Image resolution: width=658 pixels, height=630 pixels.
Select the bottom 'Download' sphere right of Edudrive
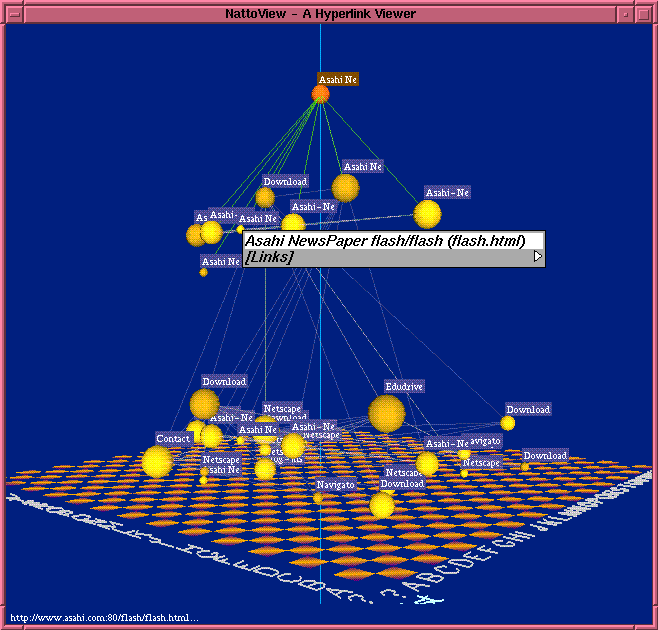point(507,423)
